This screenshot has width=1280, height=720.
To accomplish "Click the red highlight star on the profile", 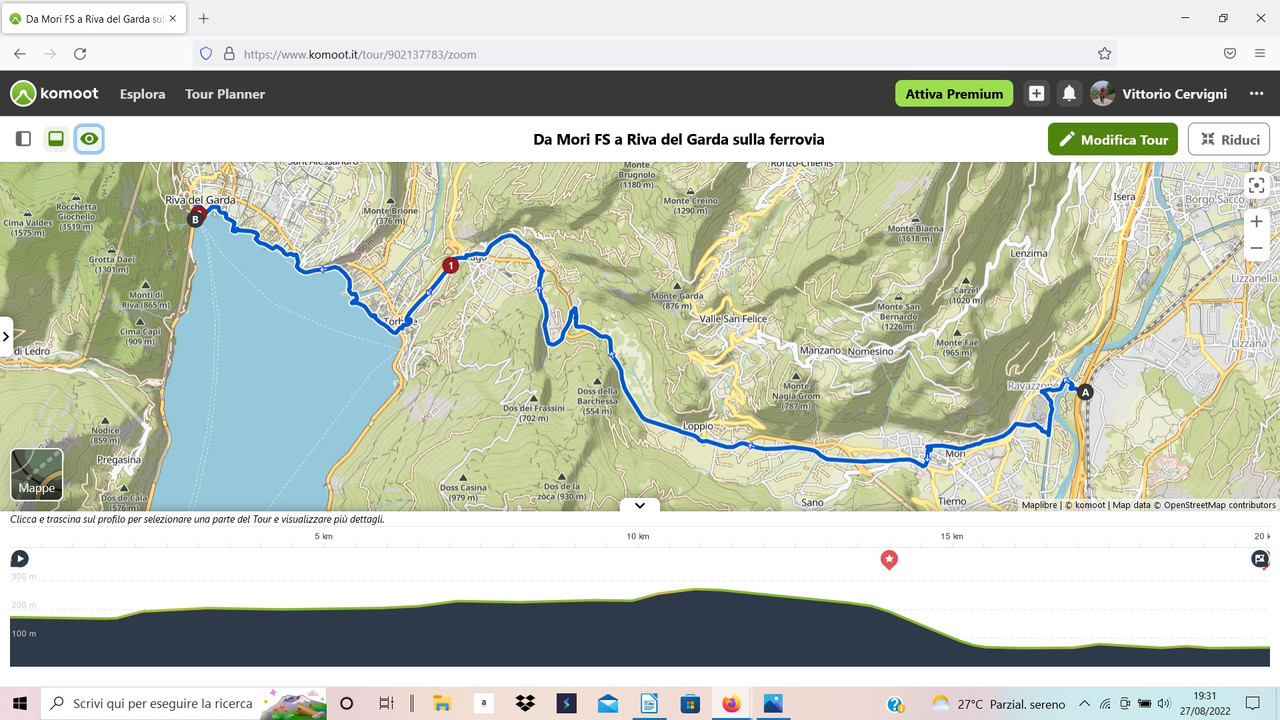I will (x=889, y=559).
